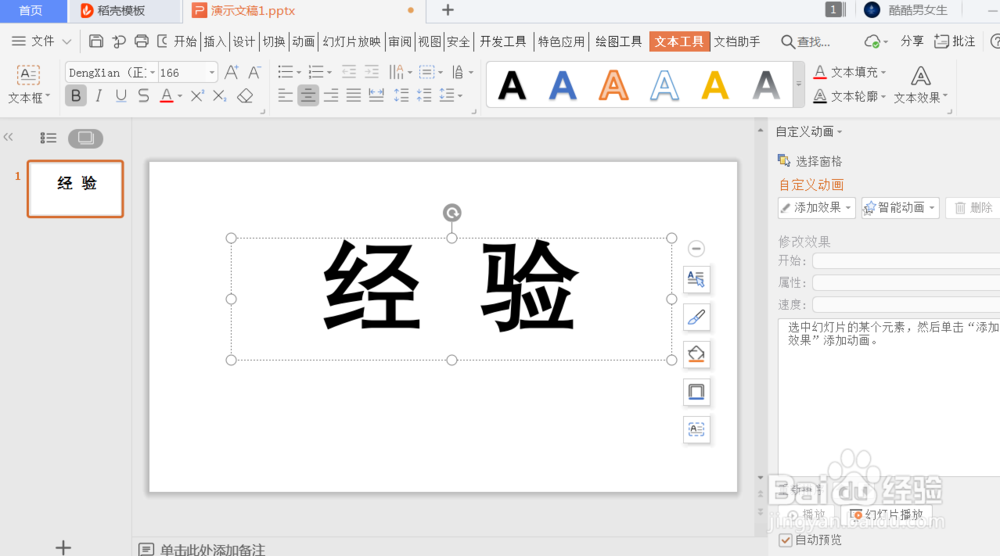Select black text preset style

click(512, 85)
